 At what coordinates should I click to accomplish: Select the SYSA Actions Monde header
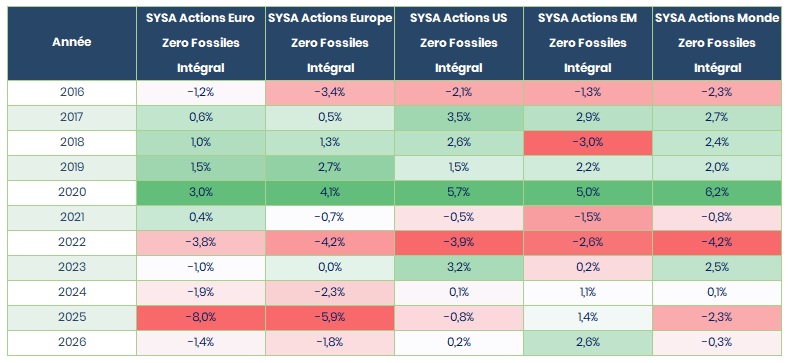pyautogui.click(x=717, y=43)
